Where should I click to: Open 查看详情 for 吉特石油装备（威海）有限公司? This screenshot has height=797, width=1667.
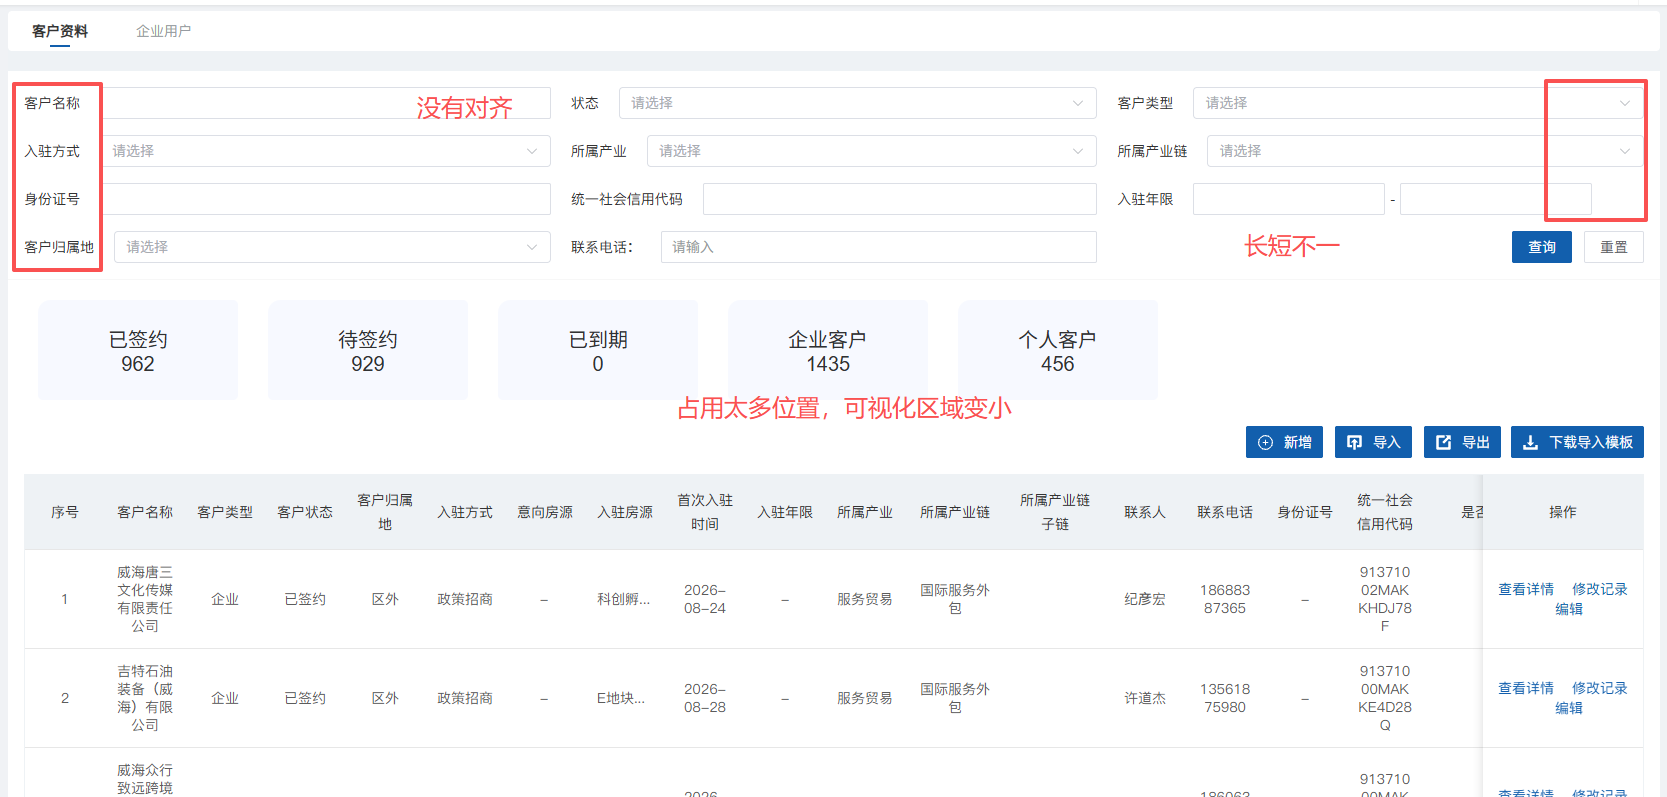pos(1526,688)
